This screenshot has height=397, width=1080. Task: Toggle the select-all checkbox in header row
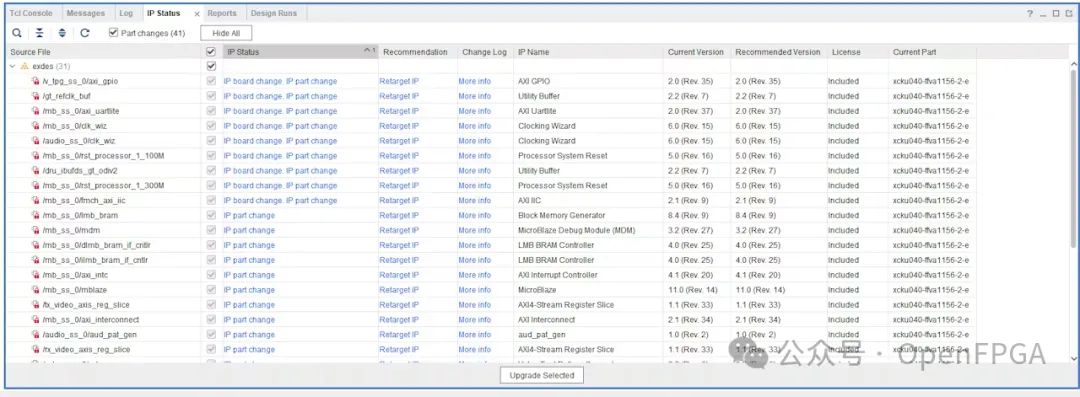pyautogui.click(x=211, y=52)
